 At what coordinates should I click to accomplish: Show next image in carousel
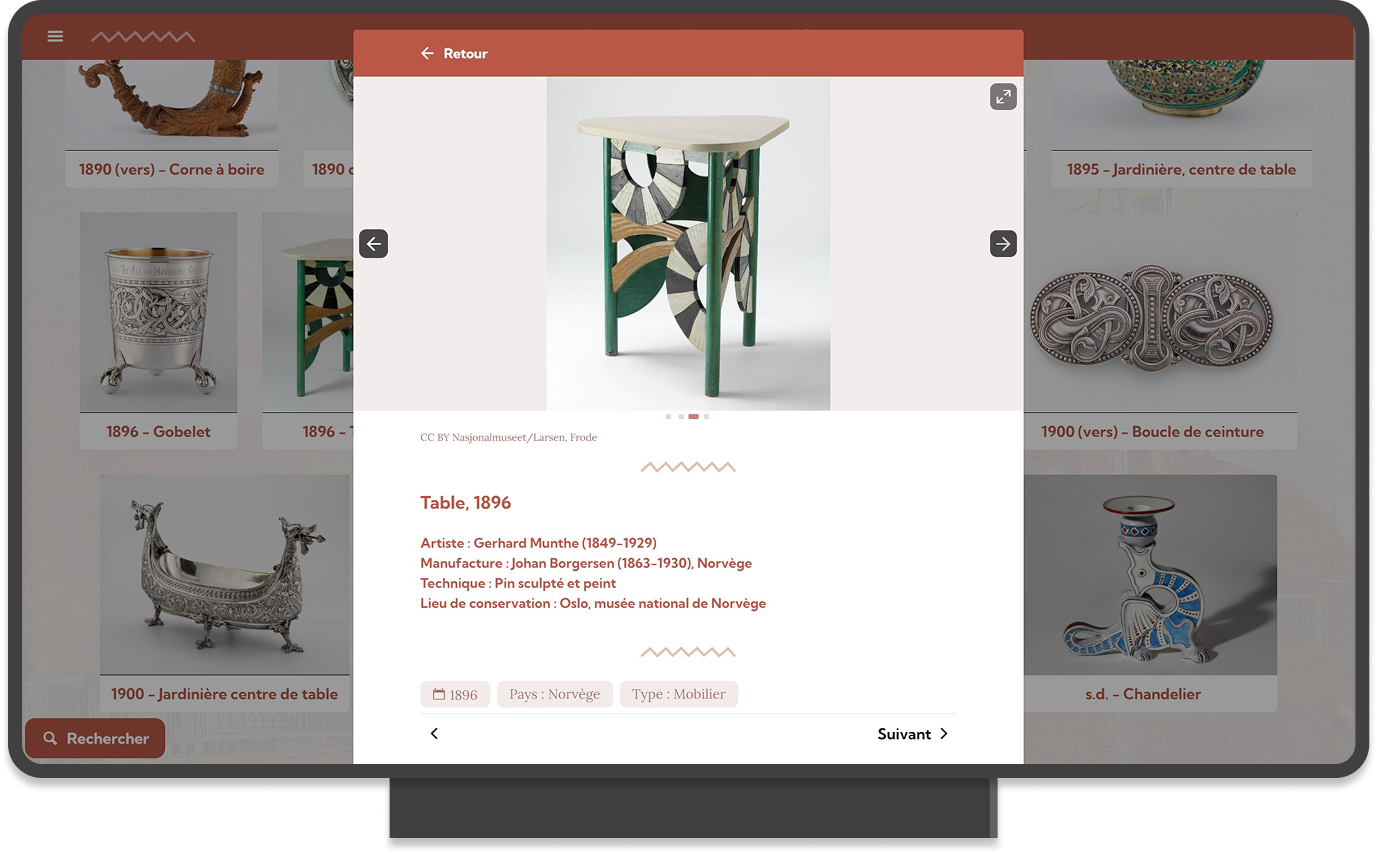(x=1003, y=244)
